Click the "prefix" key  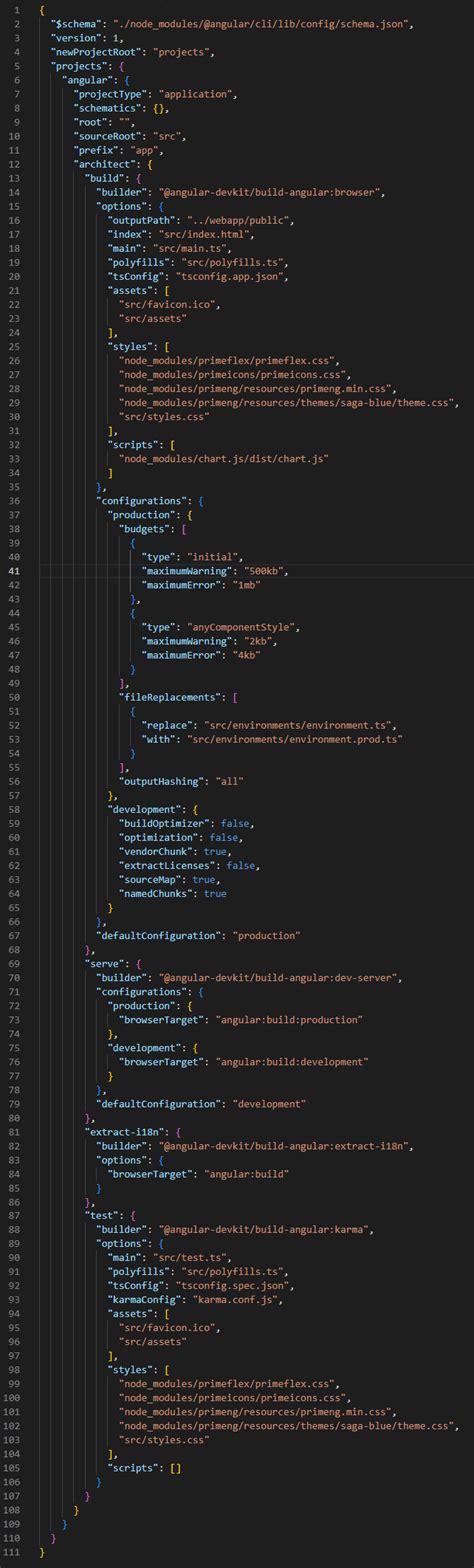click(x=96, y=150)
